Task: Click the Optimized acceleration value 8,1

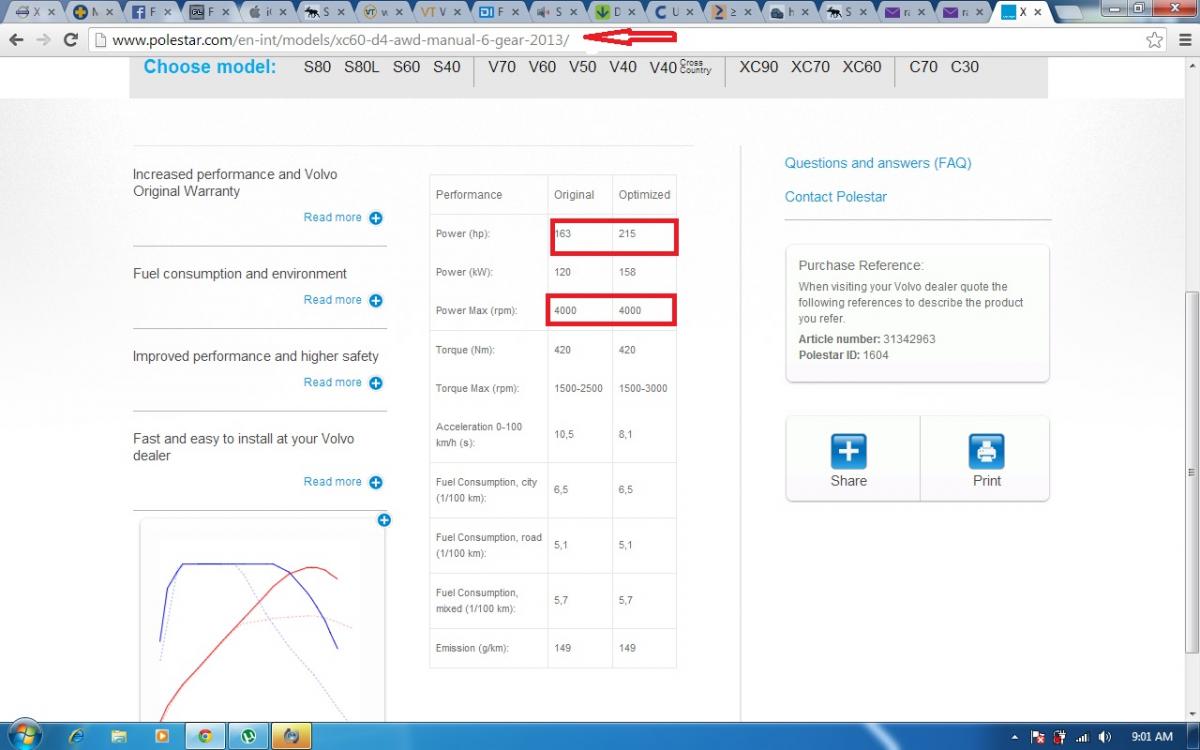Action: [626, 435]
